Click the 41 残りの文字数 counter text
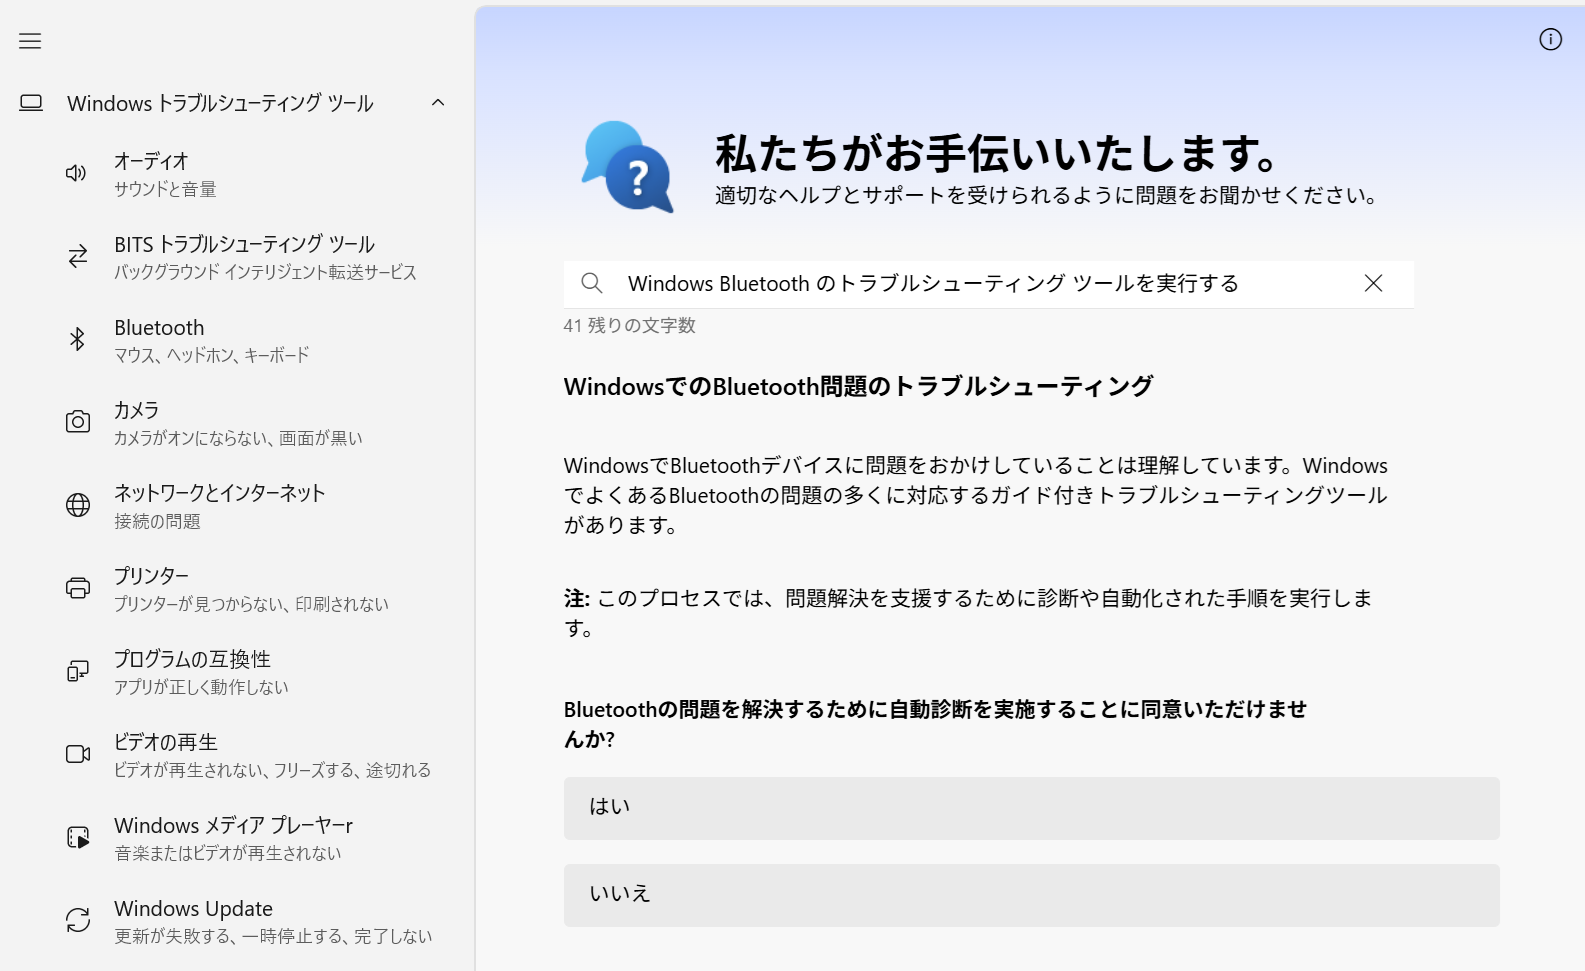Viewport: 1585px width, 971px height. pos(630,325)
